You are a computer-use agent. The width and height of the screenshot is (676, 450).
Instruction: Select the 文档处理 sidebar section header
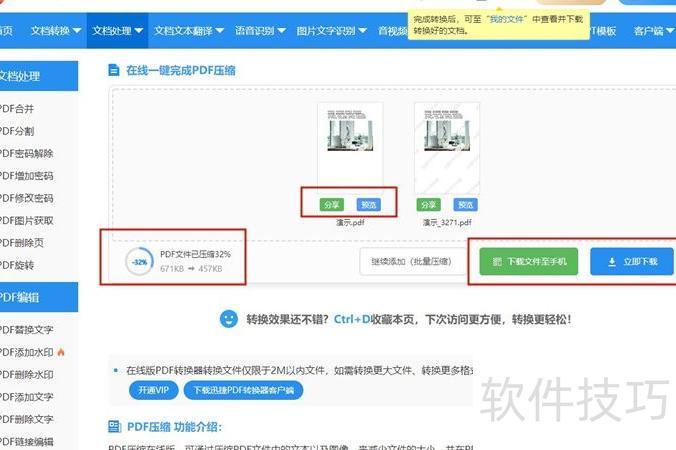[39, 76]
